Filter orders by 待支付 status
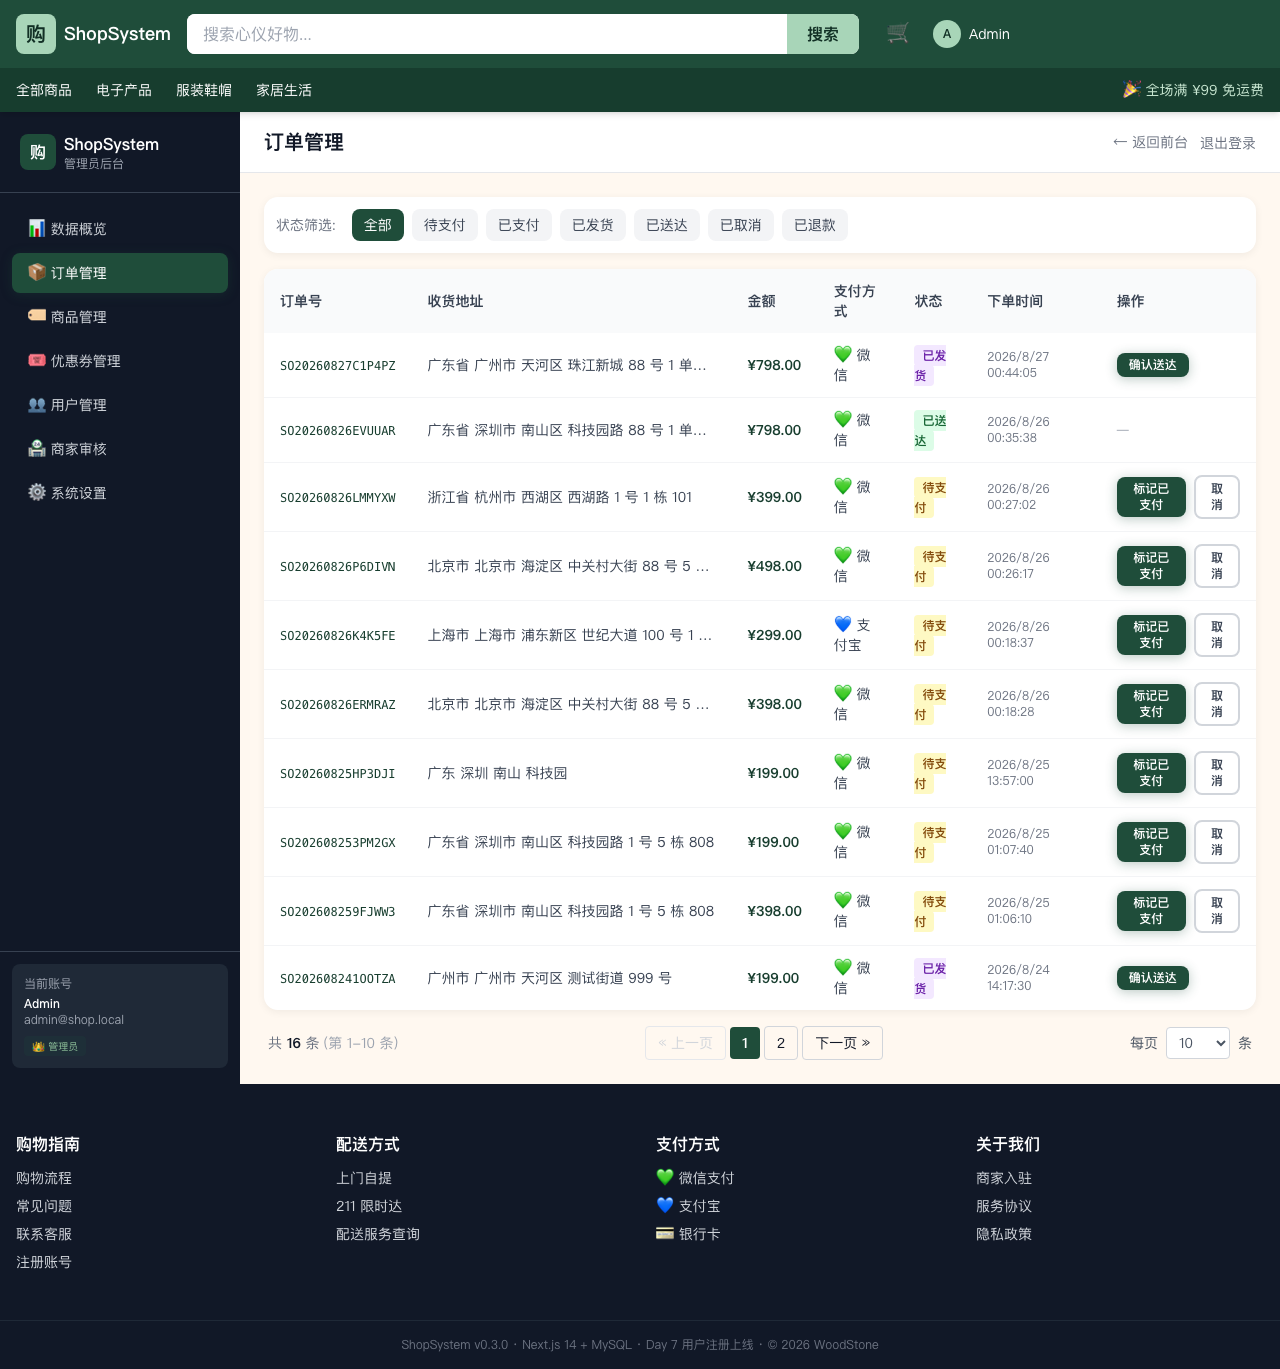Viewport: 1280px width, 1369px height. pos(445,225)
